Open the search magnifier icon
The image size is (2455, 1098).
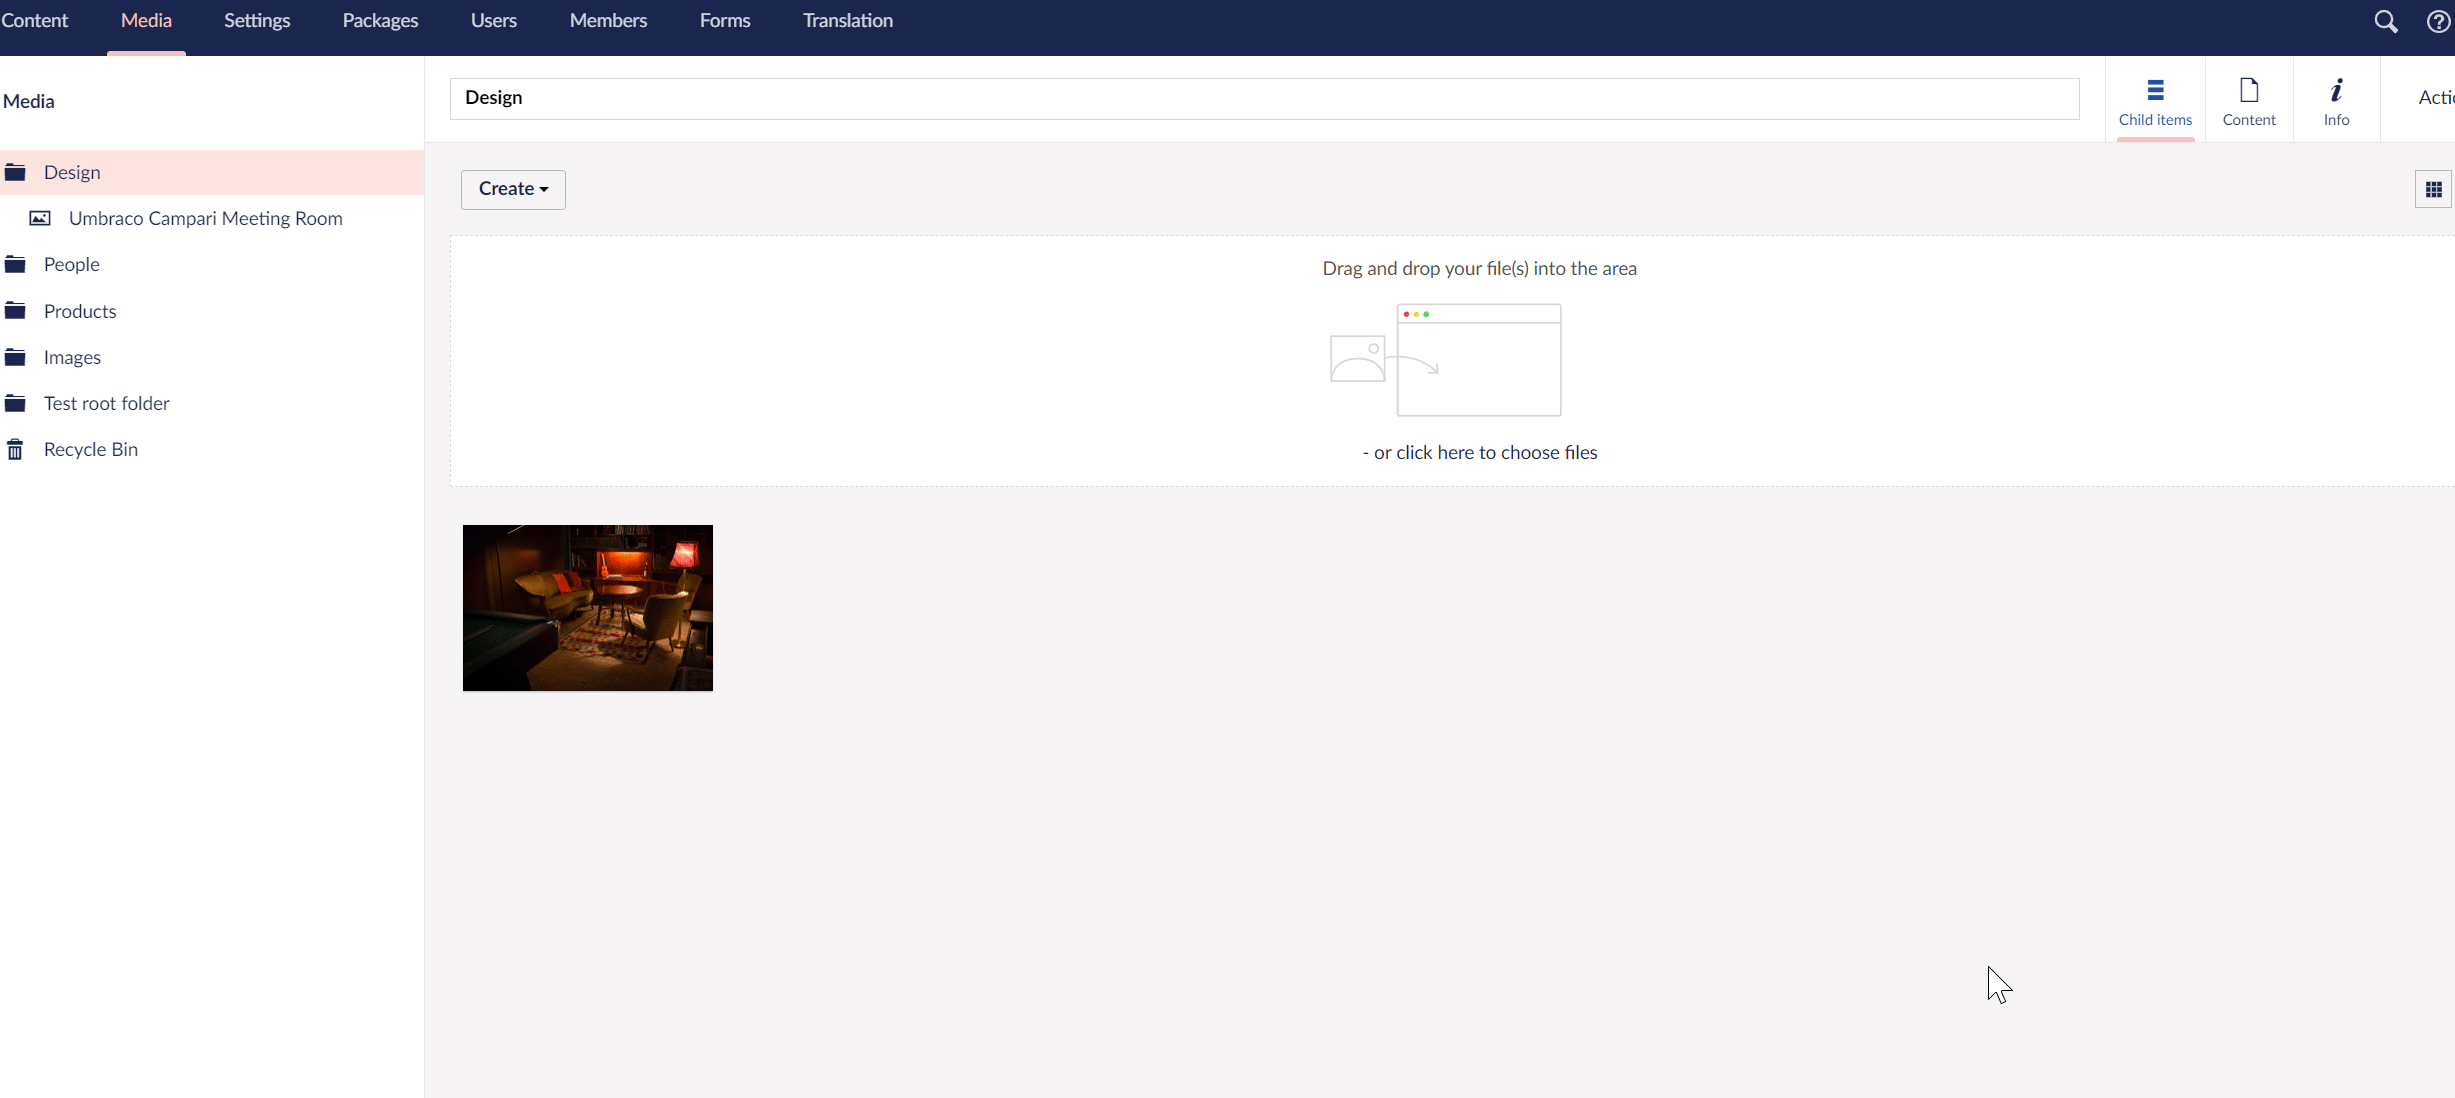point(2385,21)
